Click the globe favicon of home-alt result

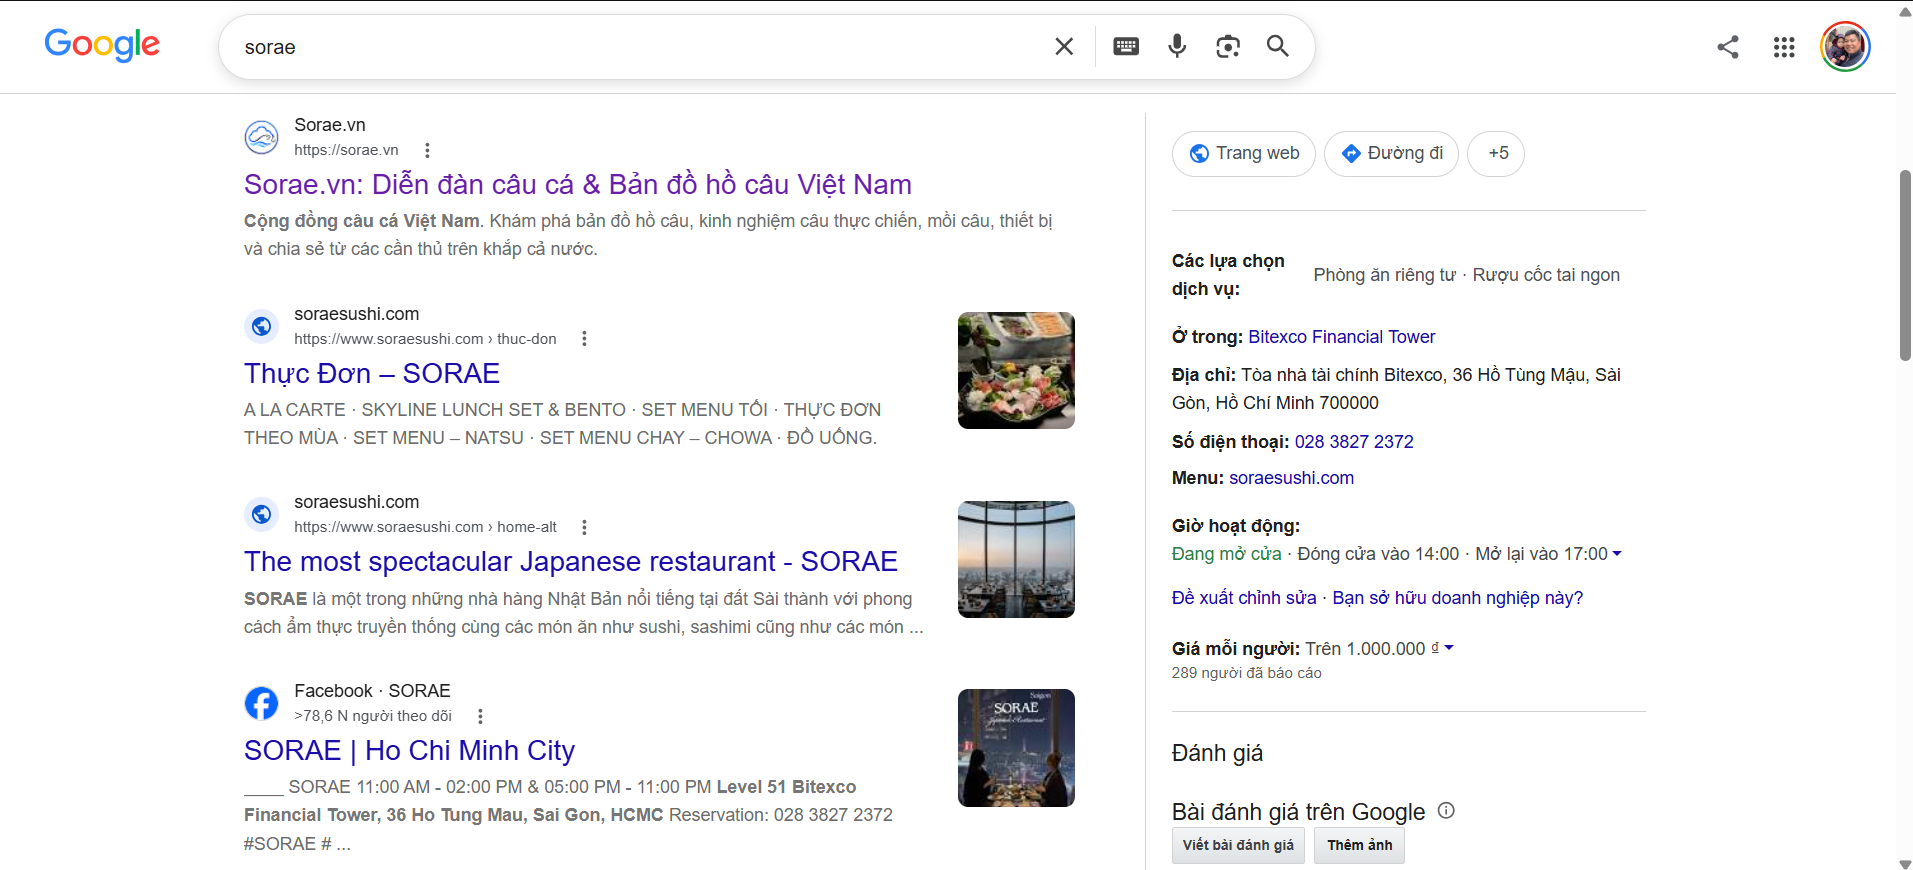pyautogui.click(x=262, y=514)
